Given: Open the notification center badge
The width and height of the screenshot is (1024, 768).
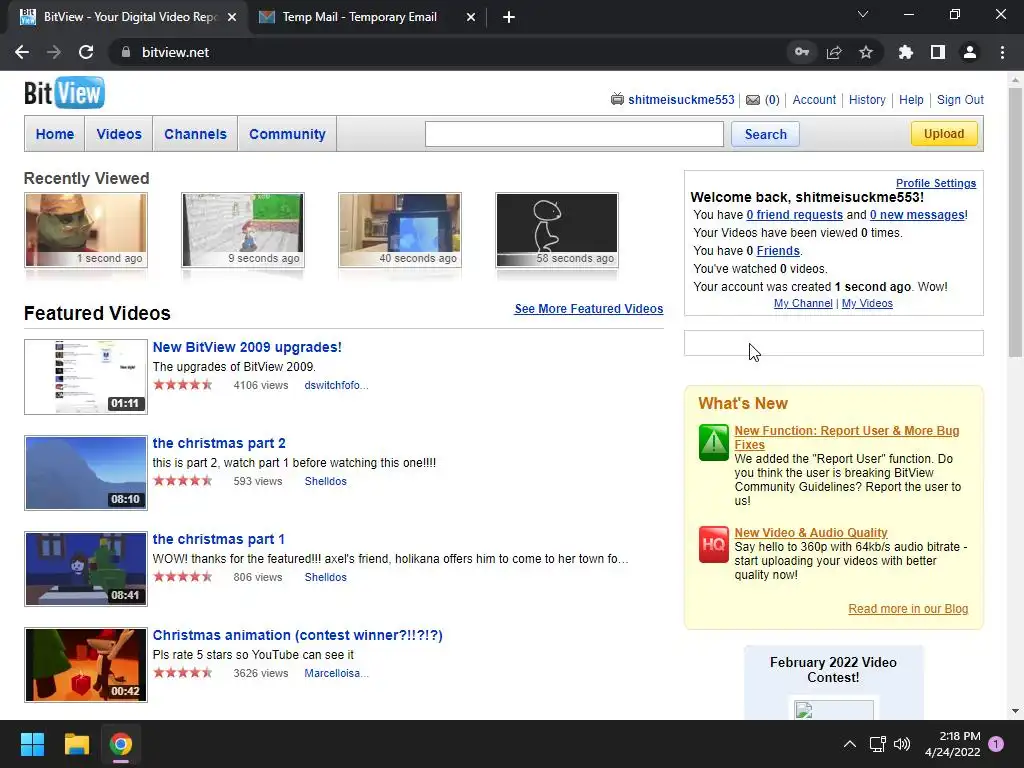Looking at the screenshot, I should click(x=996, y=744).
